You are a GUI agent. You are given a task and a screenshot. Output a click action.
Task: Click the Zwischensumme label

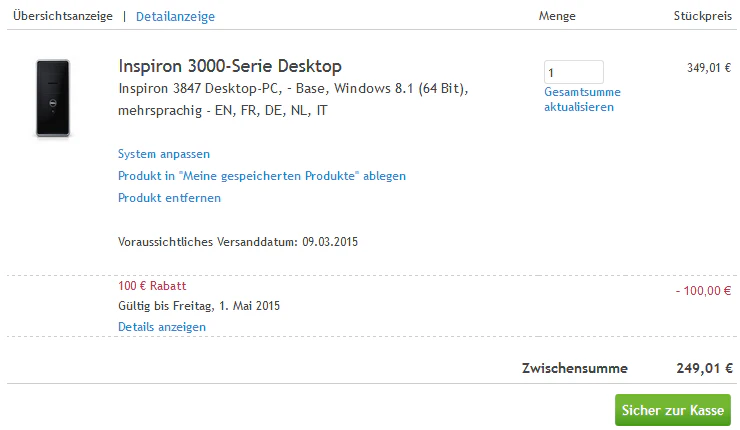pos(574,368)
